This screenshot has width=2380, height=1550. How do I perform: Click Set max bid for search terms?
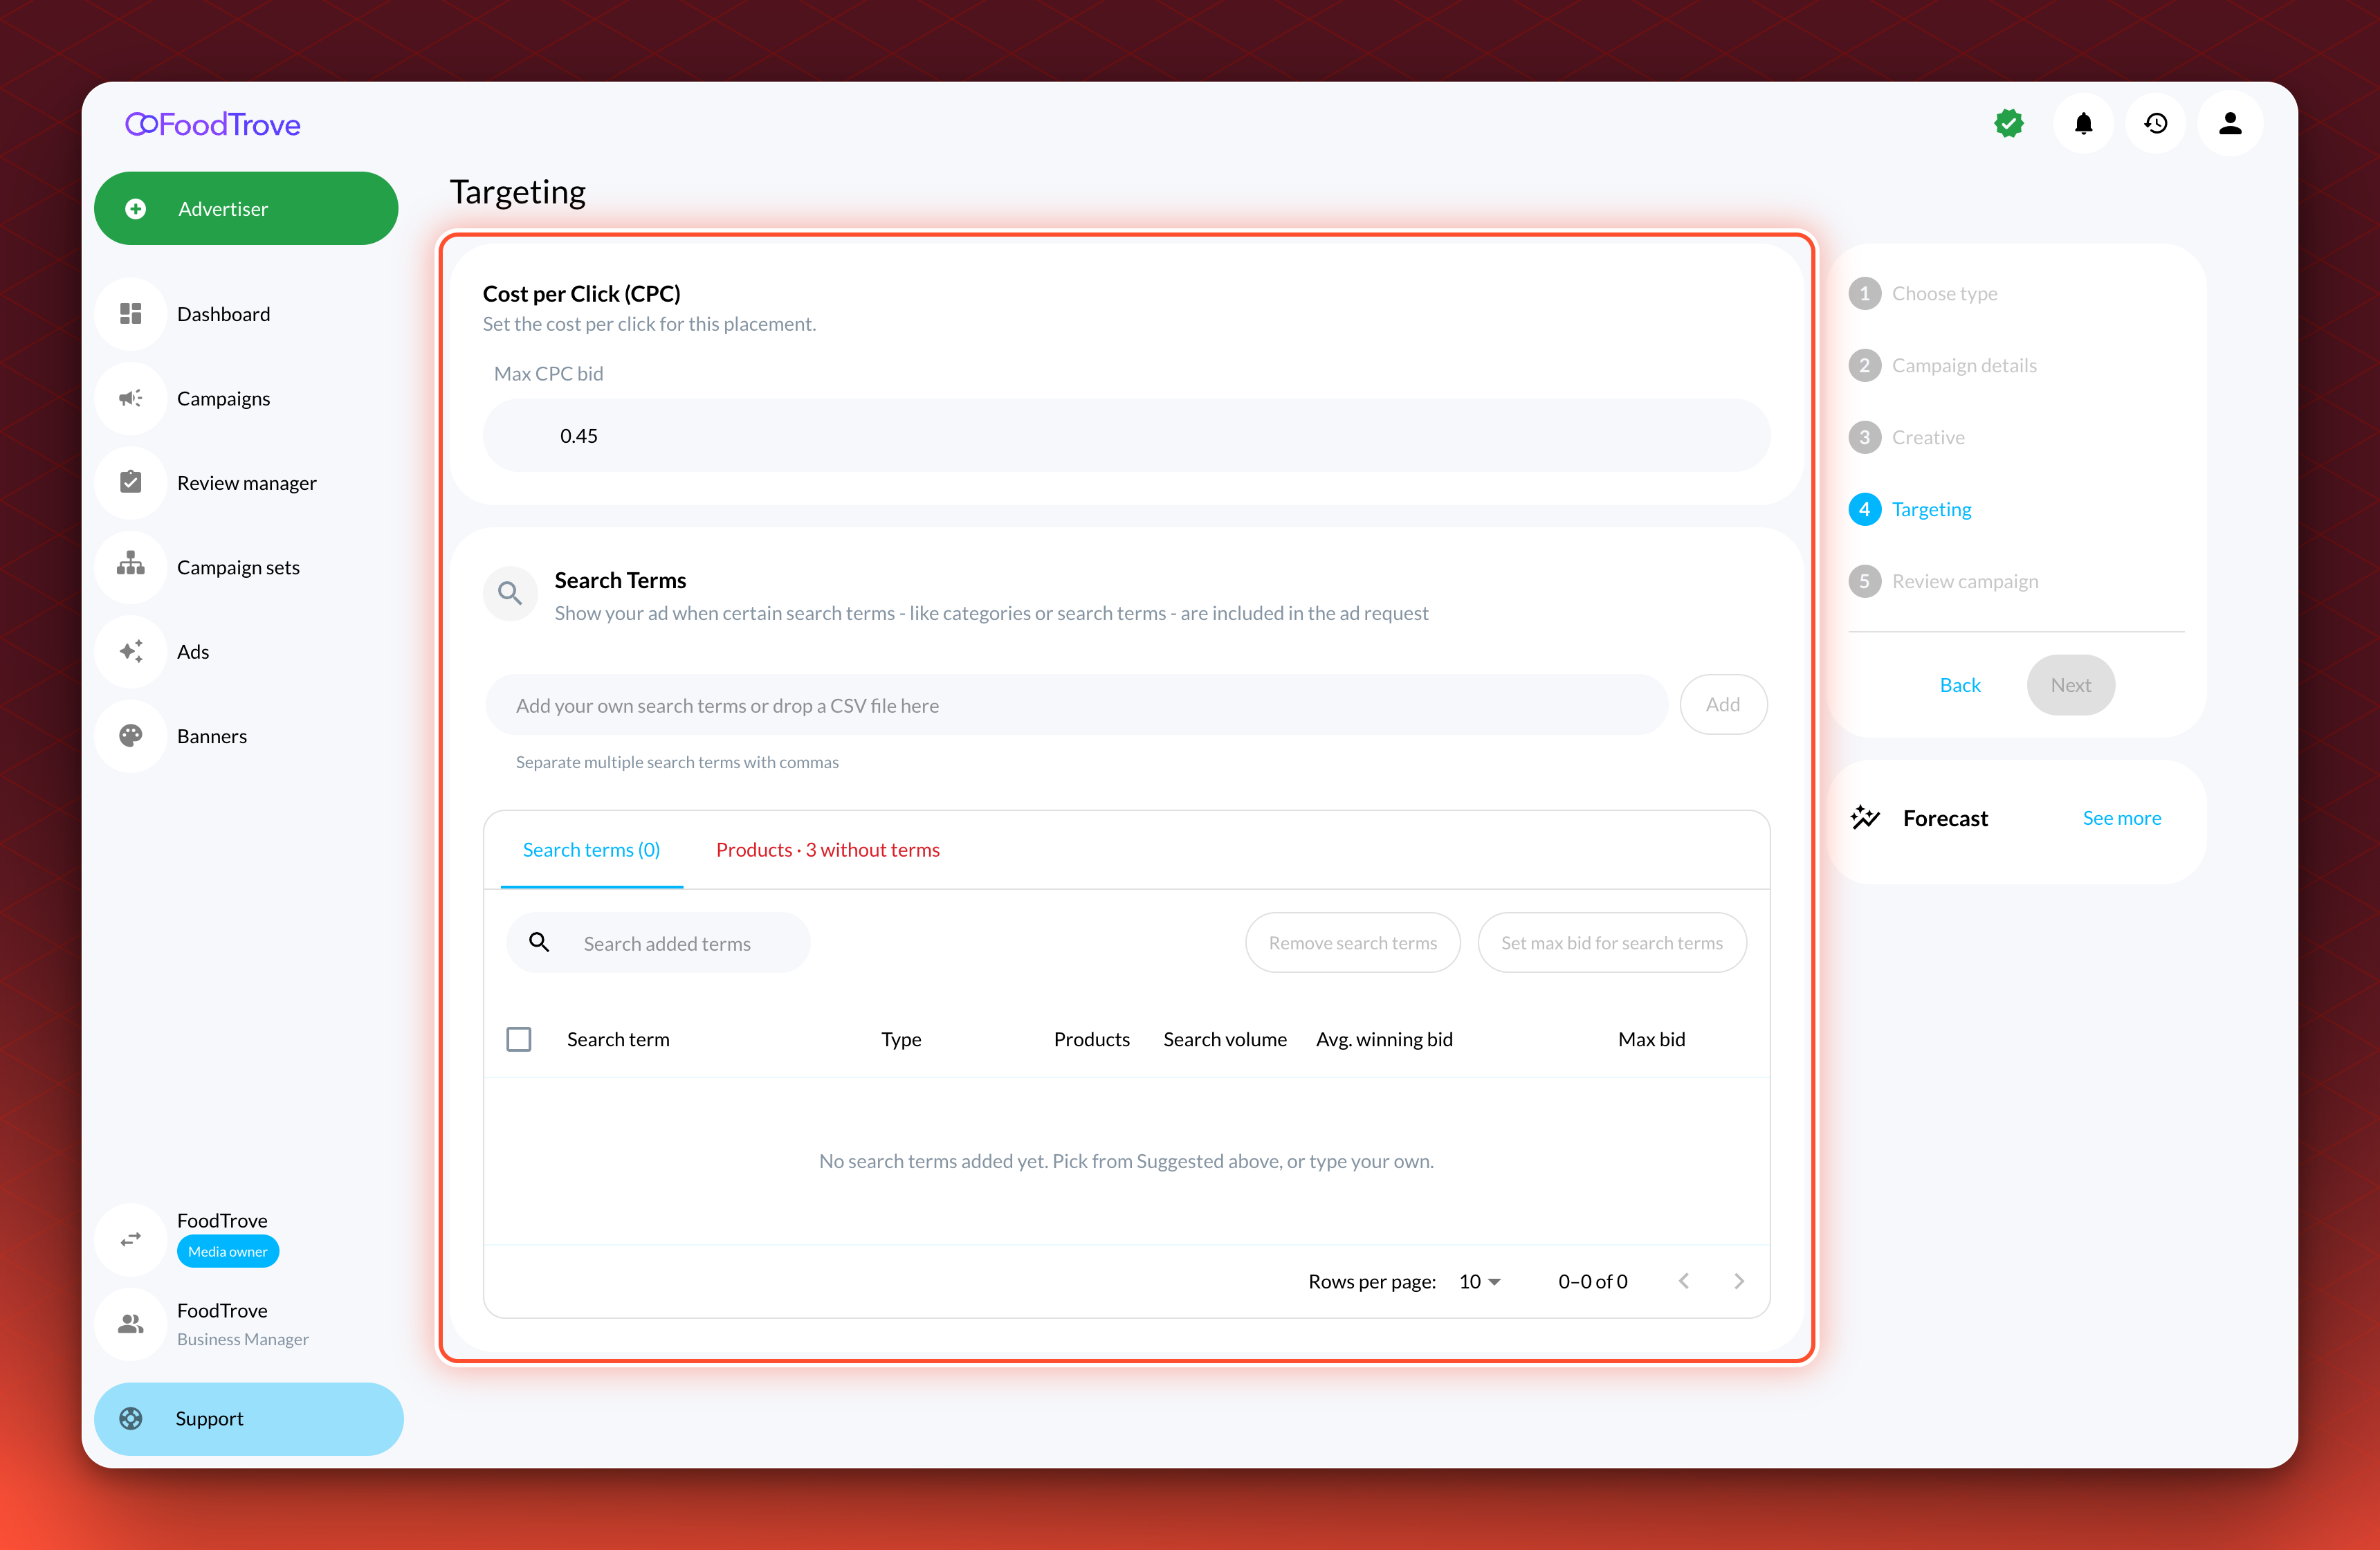[x=1611, y=942]
